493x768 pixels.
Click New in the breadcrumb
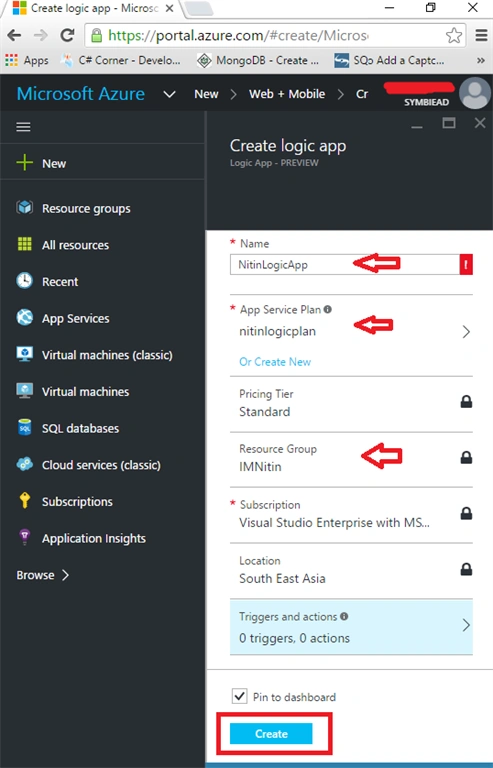point(206,94)
